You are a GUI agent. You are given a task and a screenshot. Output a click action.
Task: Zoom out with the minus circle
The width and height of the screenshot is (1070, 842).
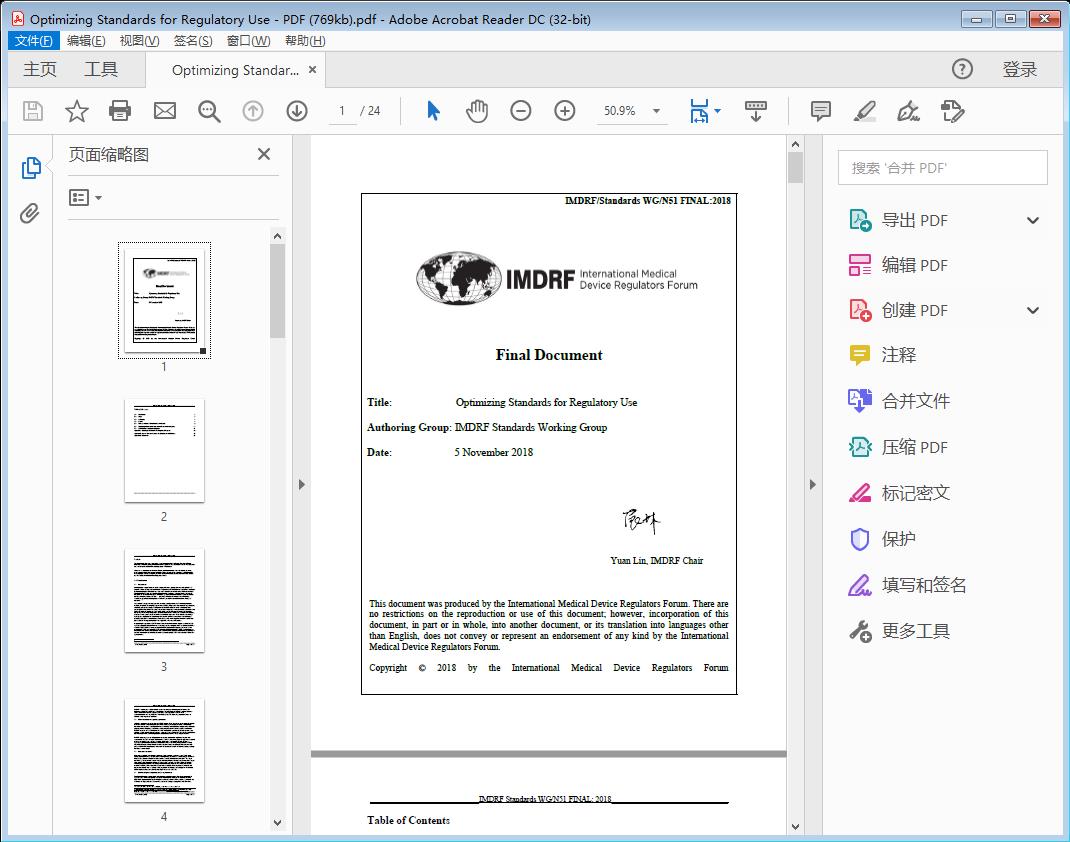521,111
